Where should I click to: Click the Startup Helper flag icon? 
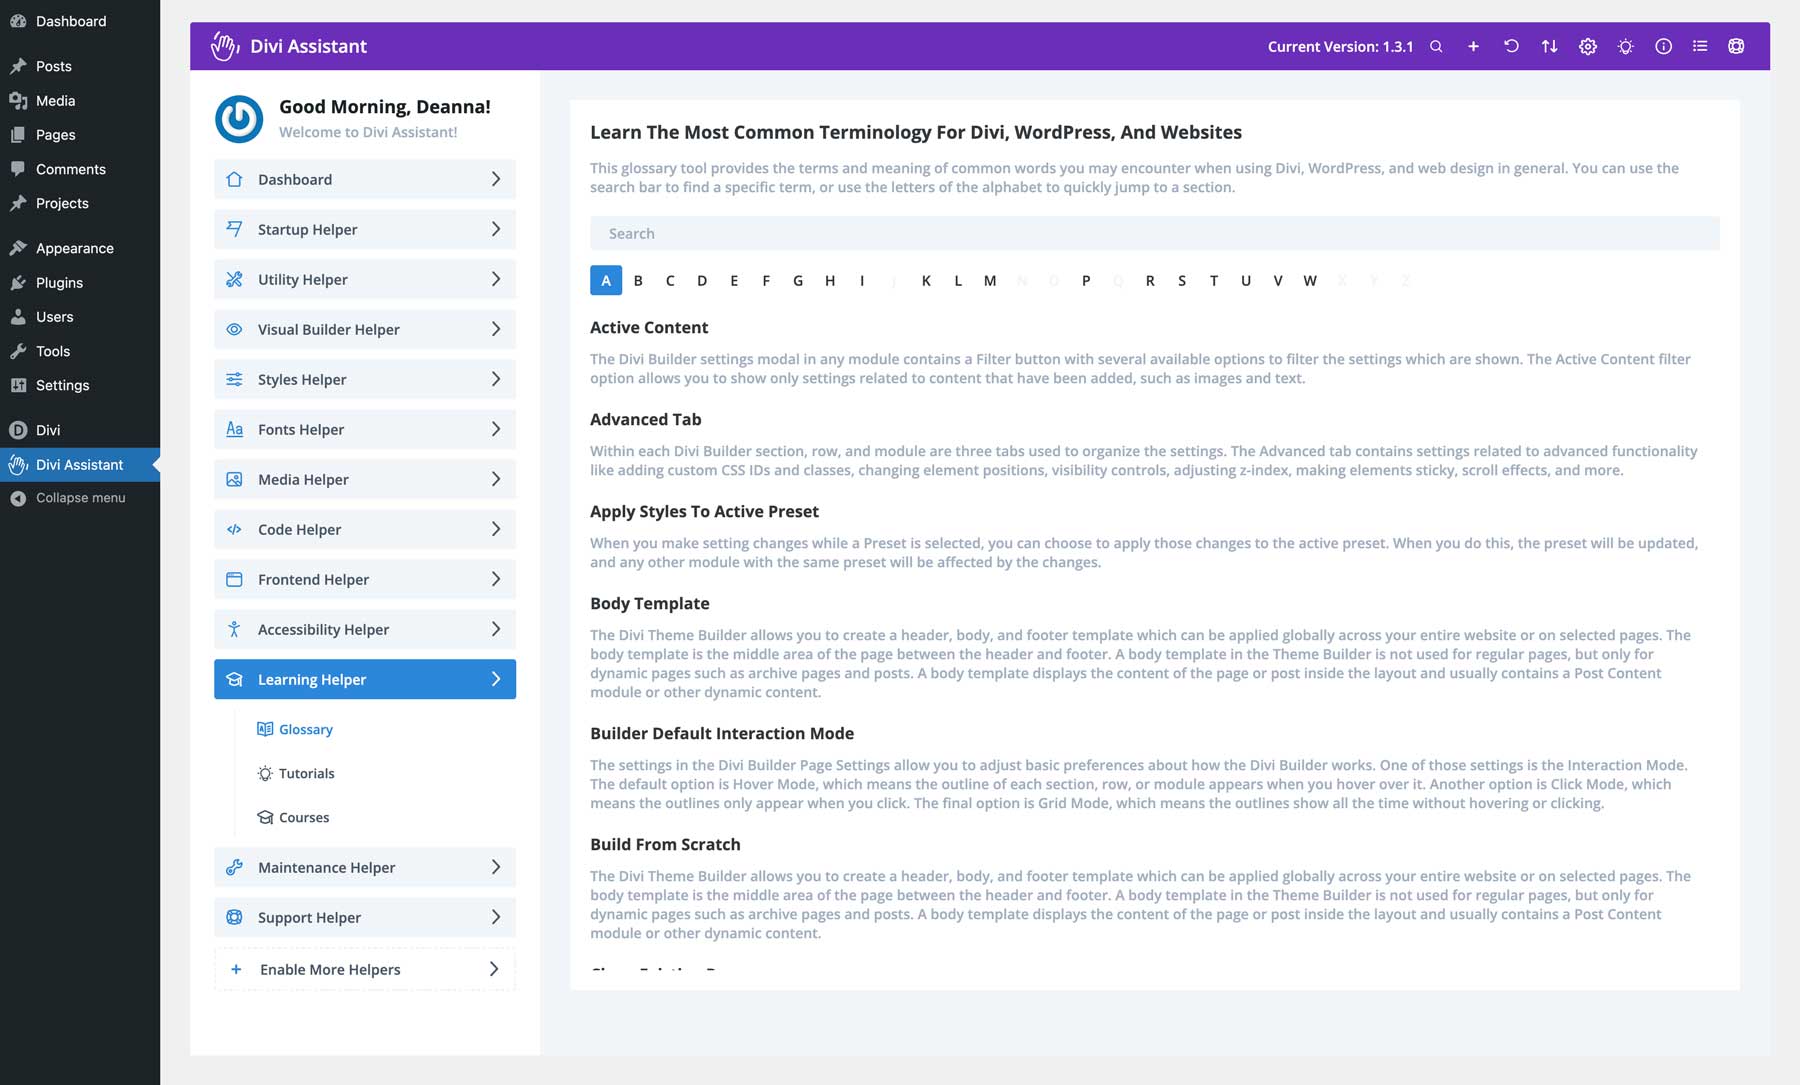[x=234, y=229]
